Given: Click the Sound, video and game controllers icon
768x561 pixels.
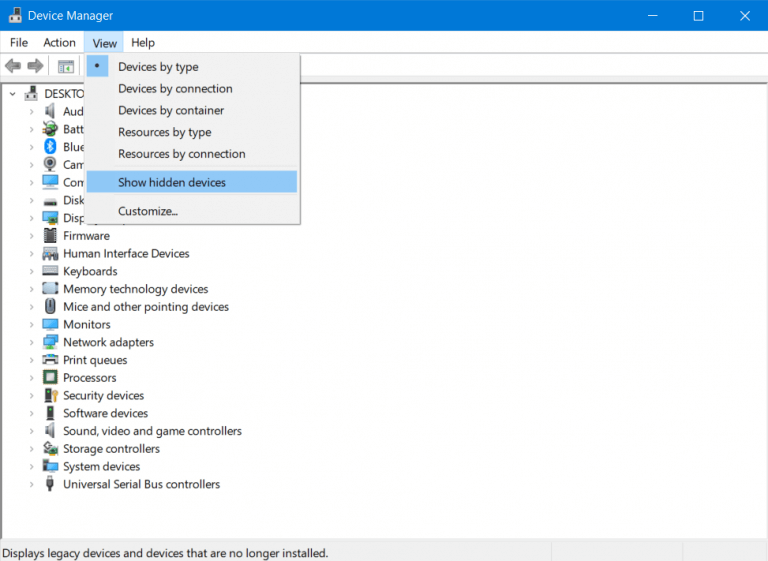Looking at the screenshot, I should (50, 431).
